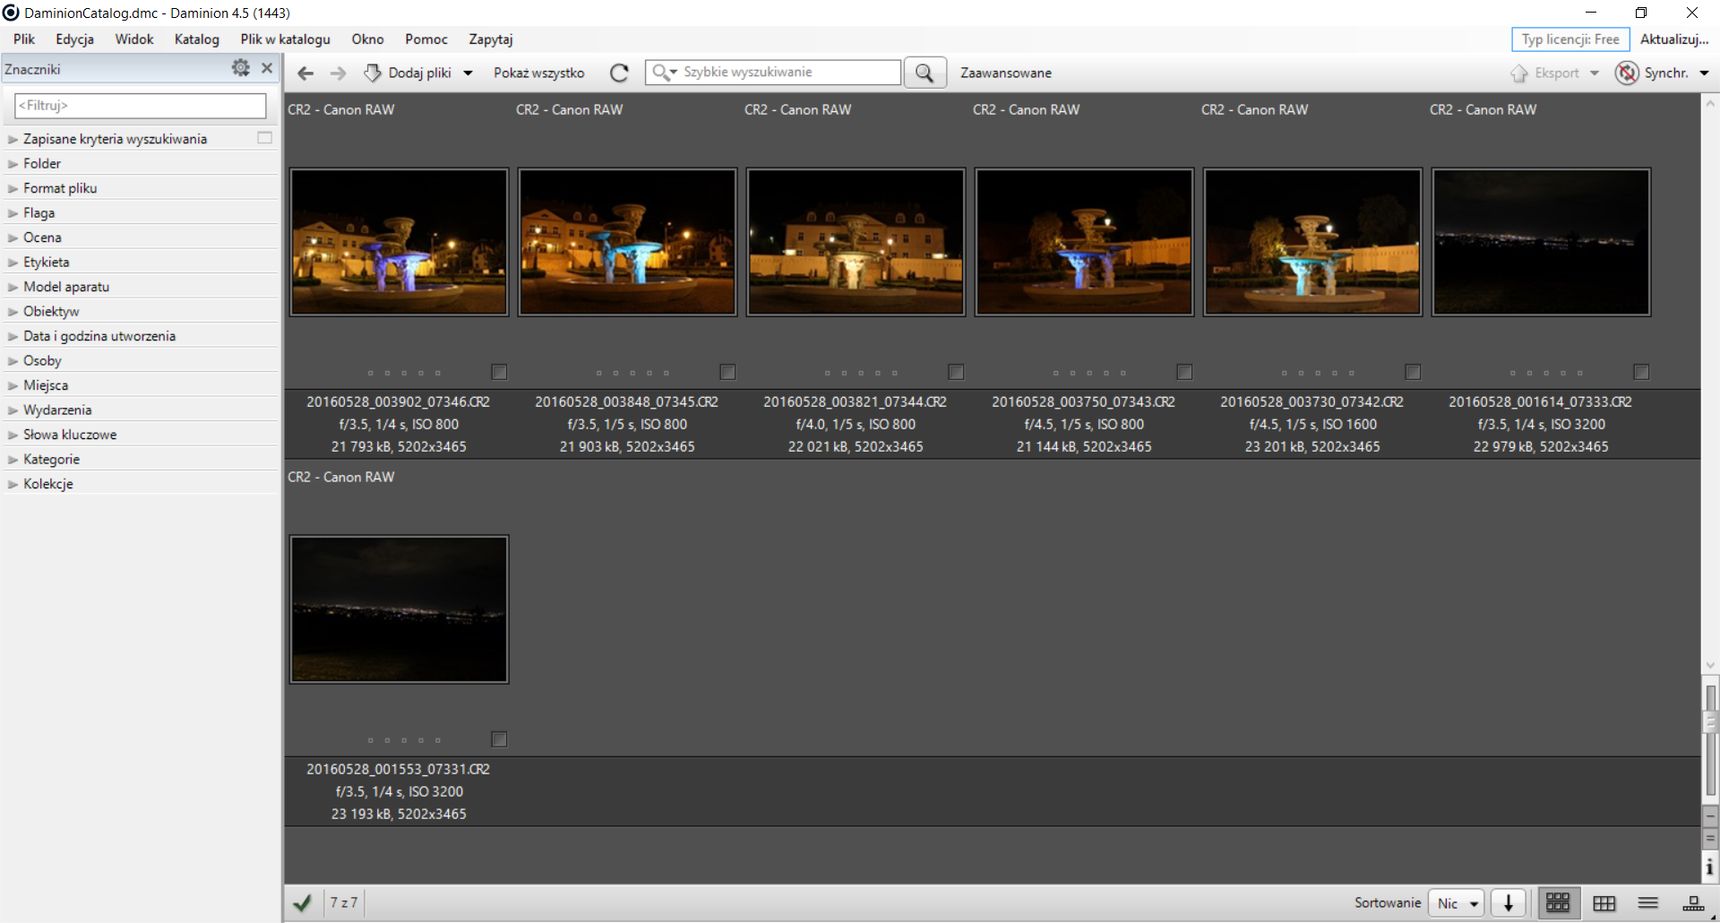Tick the checkbox for 20160528_003750_07343.CR2
This screenshot has height=923, width=1720.
(1184, 372)
